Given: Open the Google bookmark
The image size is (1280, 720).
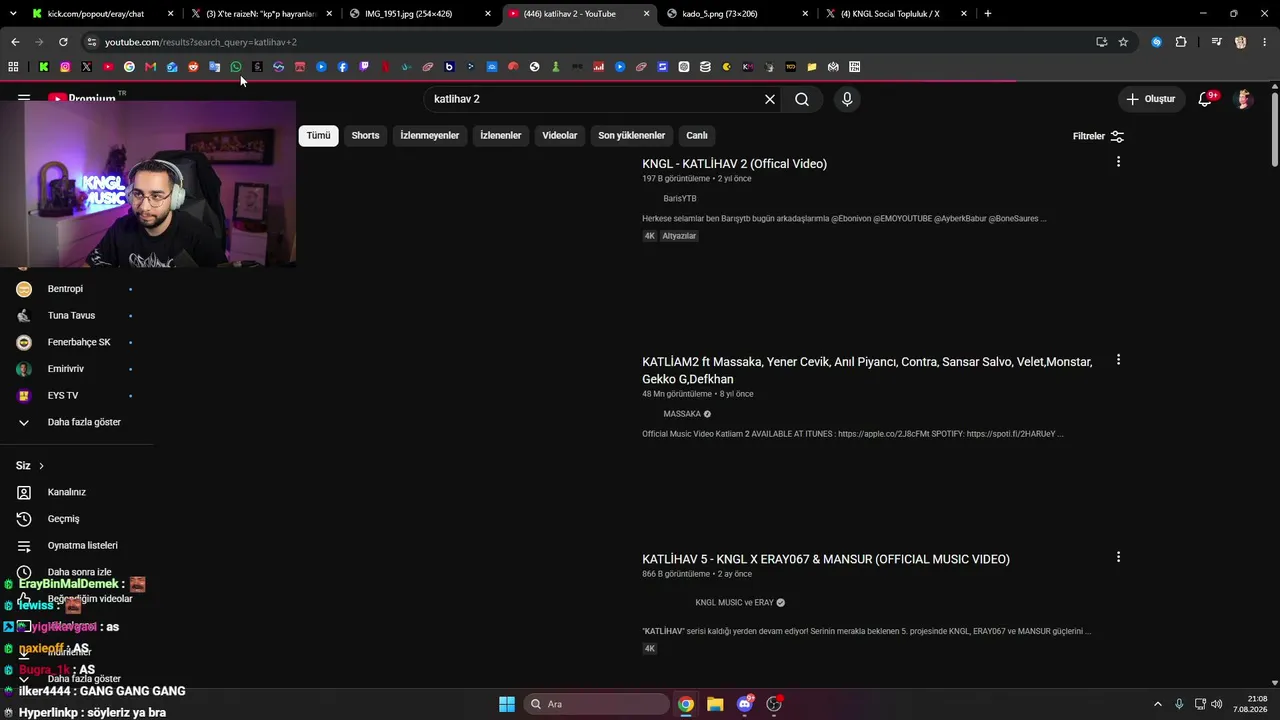Looking at the screenshot, I should pyautogui.click(x=129, y=67).
